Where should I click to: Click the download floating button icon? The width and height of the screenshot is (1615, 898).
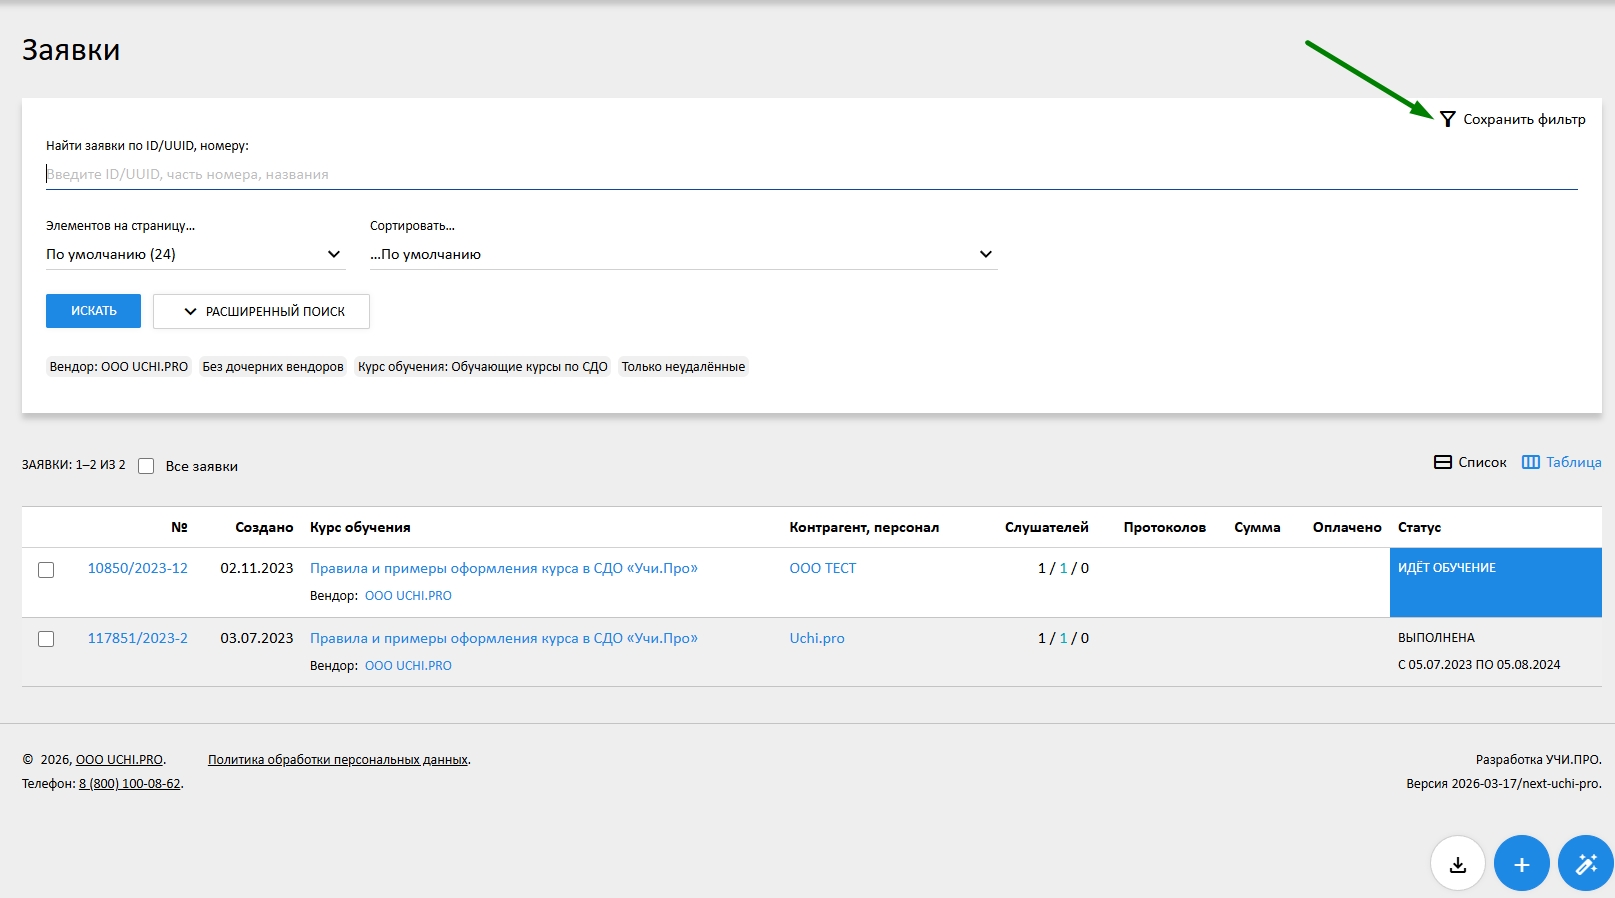(1458, 864)
